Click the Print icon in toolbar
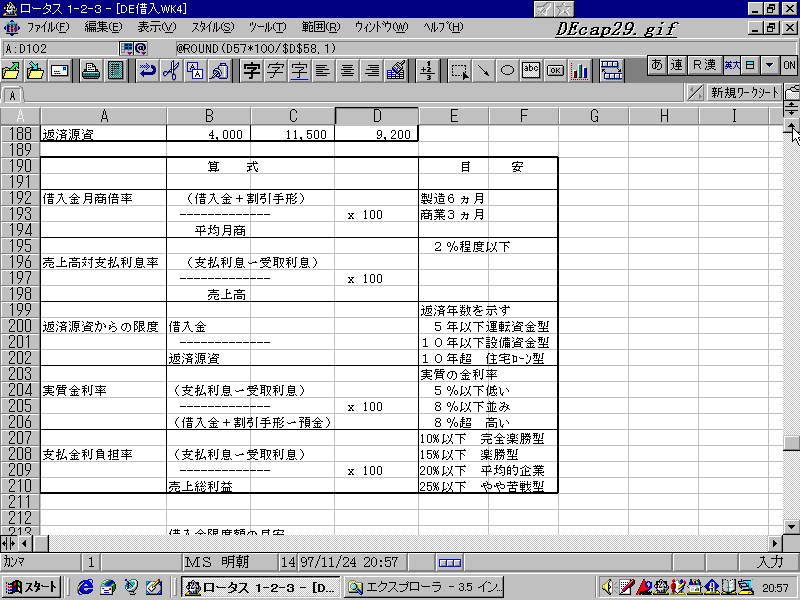 pyautogui.click(x=90, y=70)
